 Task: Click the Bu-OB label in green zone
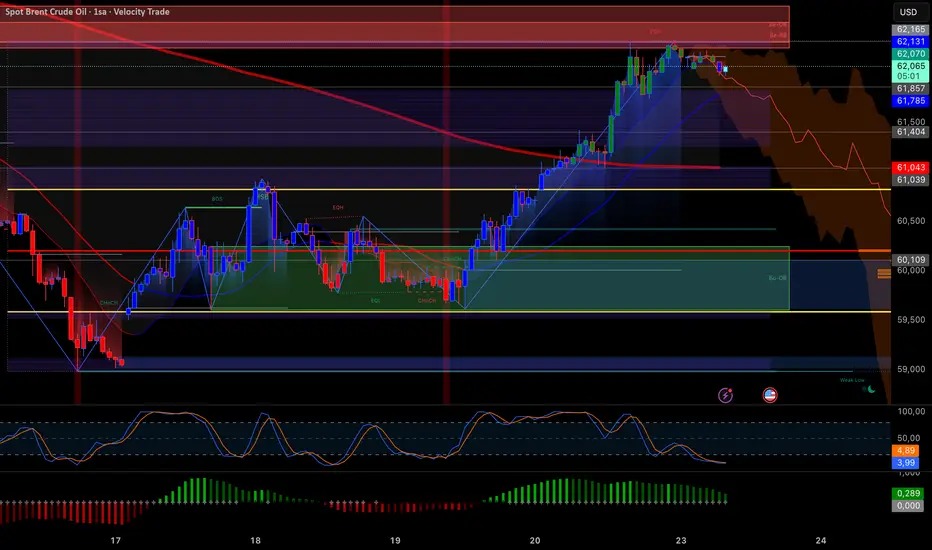777,278
